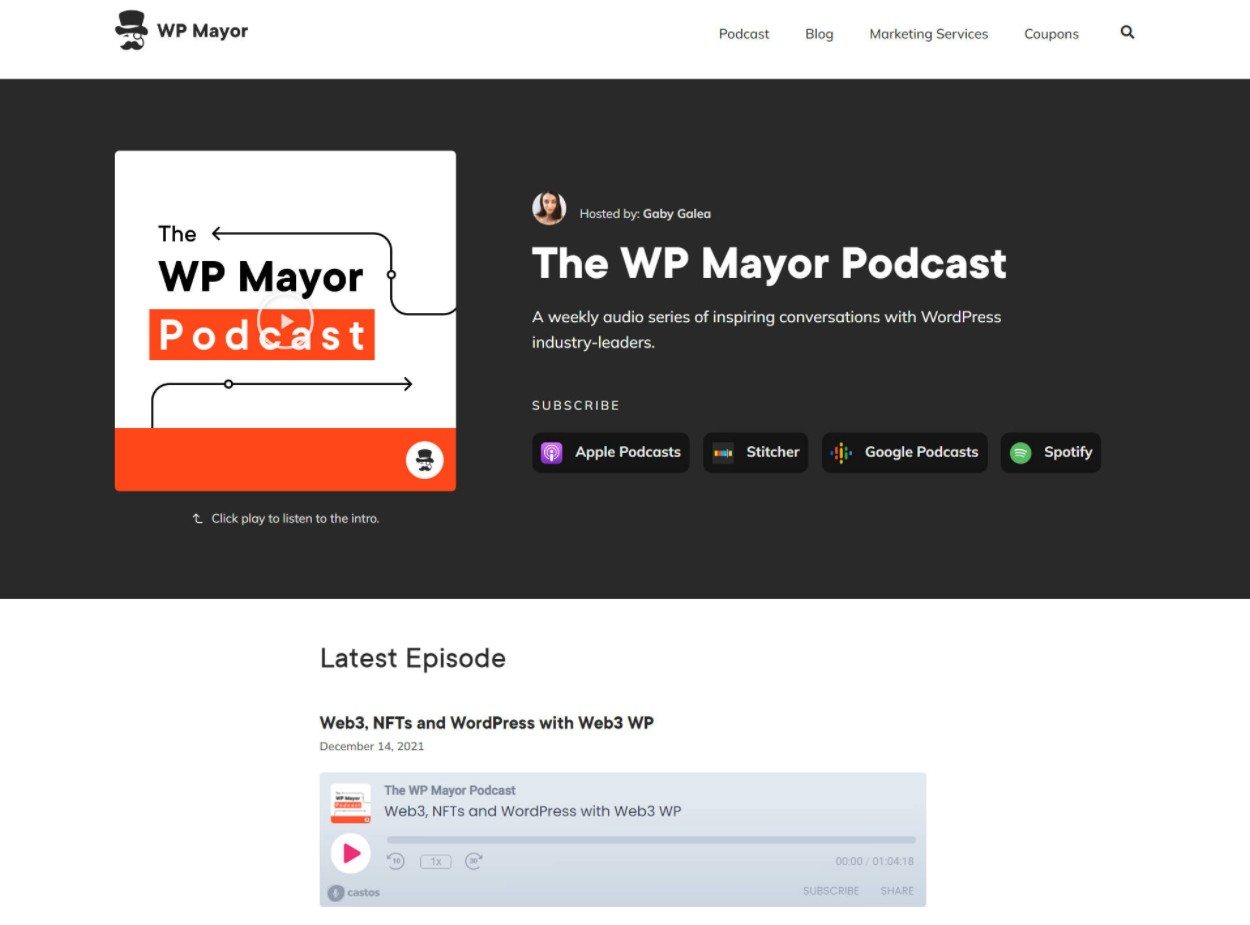Open the Coupons menu item
The width and height of the screenshot is (1250, 925).
[x=1051, y=34]
